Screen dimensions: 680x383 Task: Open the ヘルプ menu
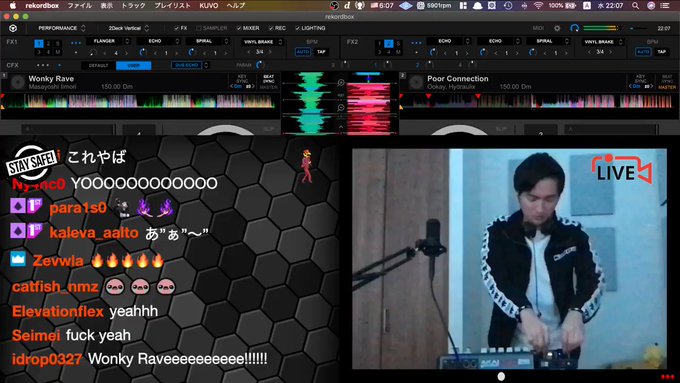235,6
